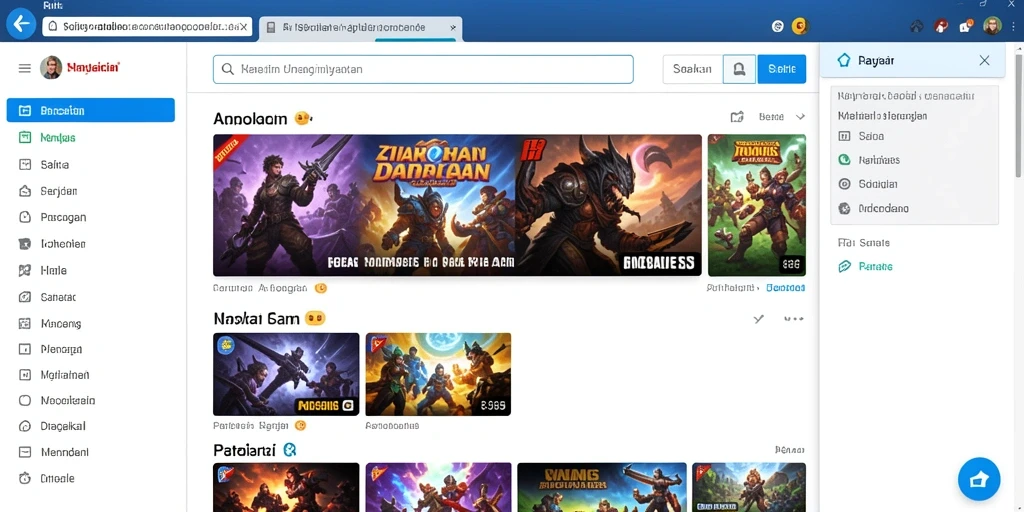This screenshot has height=512, width=1024.
Task: Click the Gonatan Anbogran caption under the banner
Action: coord(260,287)
